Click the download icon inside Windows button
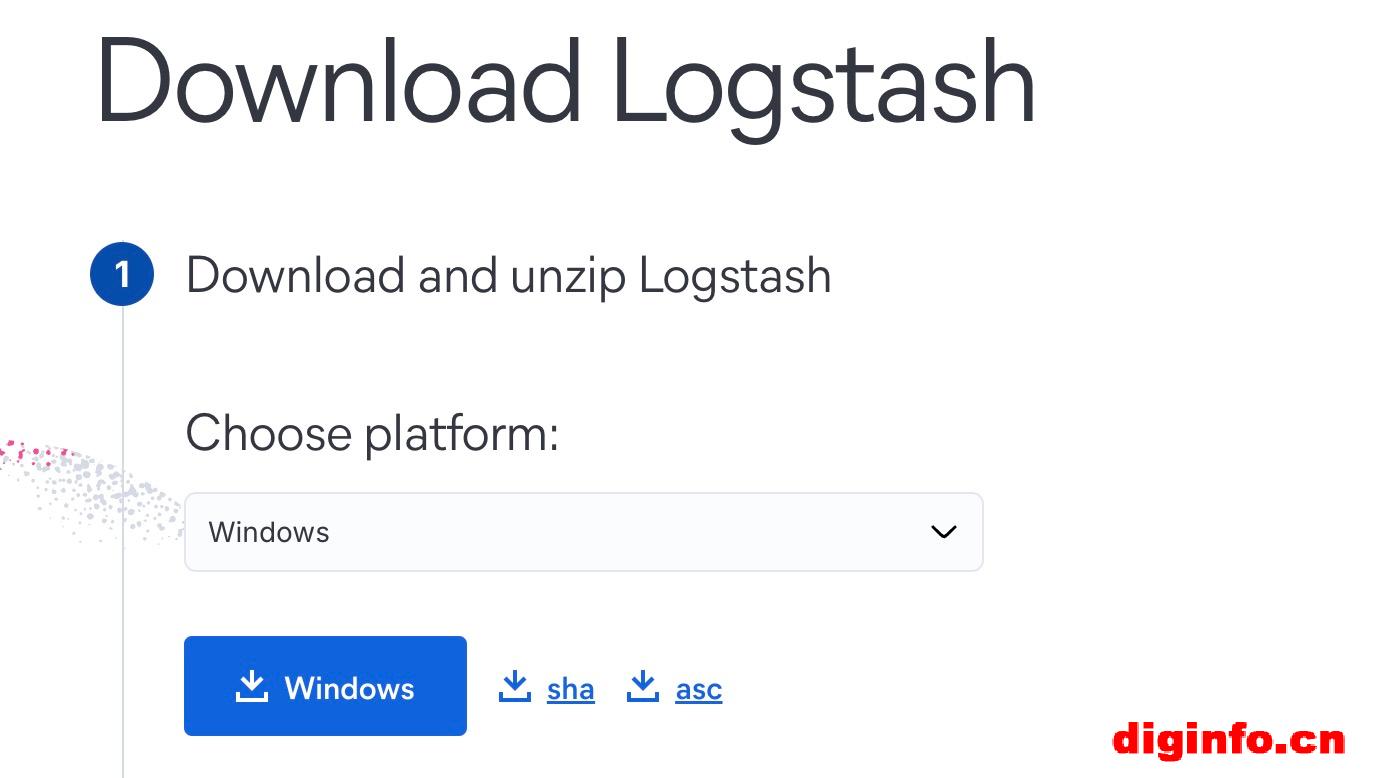The width and height of the screenshot is (1392, 778). (252, 687)
